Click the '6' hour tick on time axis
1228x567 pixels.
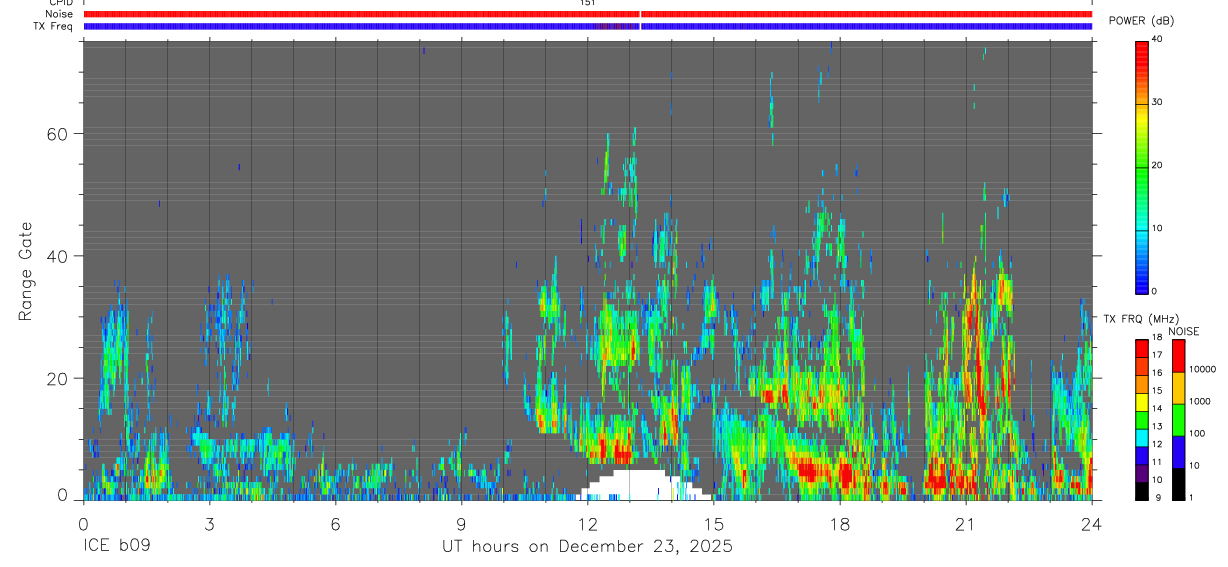point(335,523)
